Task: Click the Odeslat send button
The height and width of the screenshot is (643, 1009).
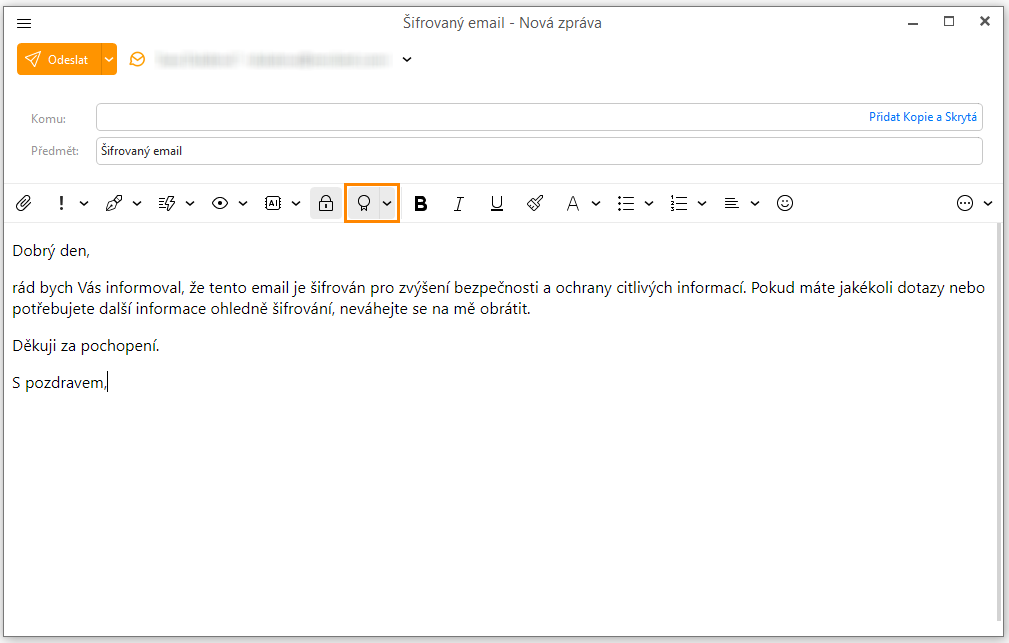Action: (59, 60)
